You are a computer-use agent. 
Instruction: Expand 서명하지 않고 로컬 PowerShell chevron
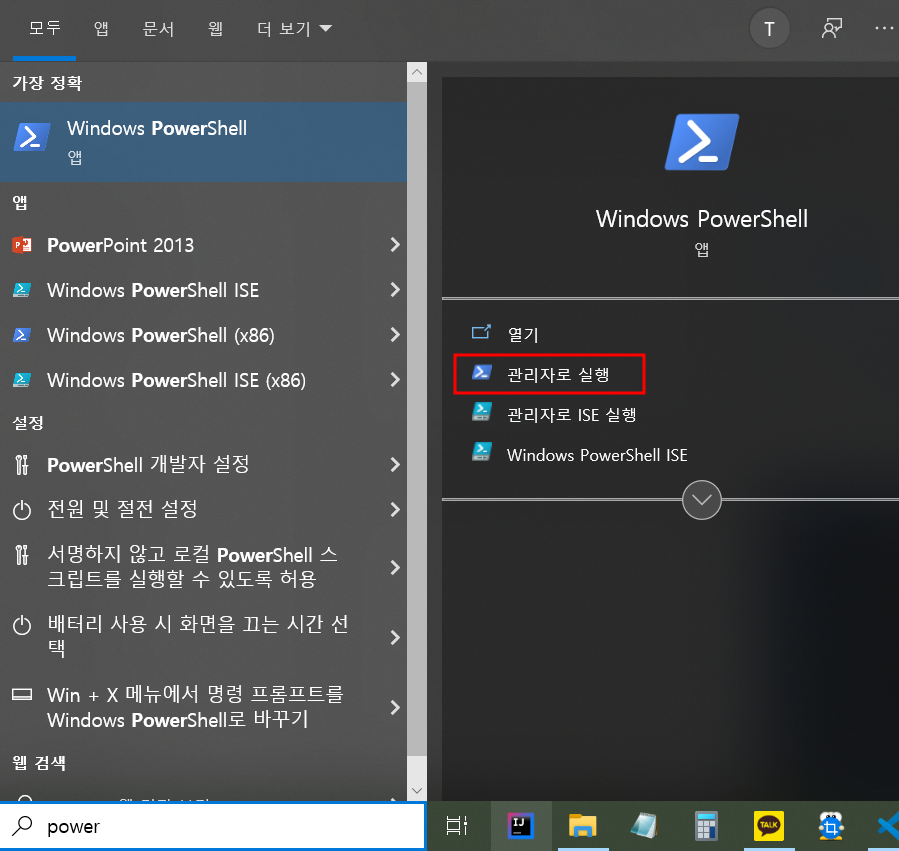coord(394,567)
